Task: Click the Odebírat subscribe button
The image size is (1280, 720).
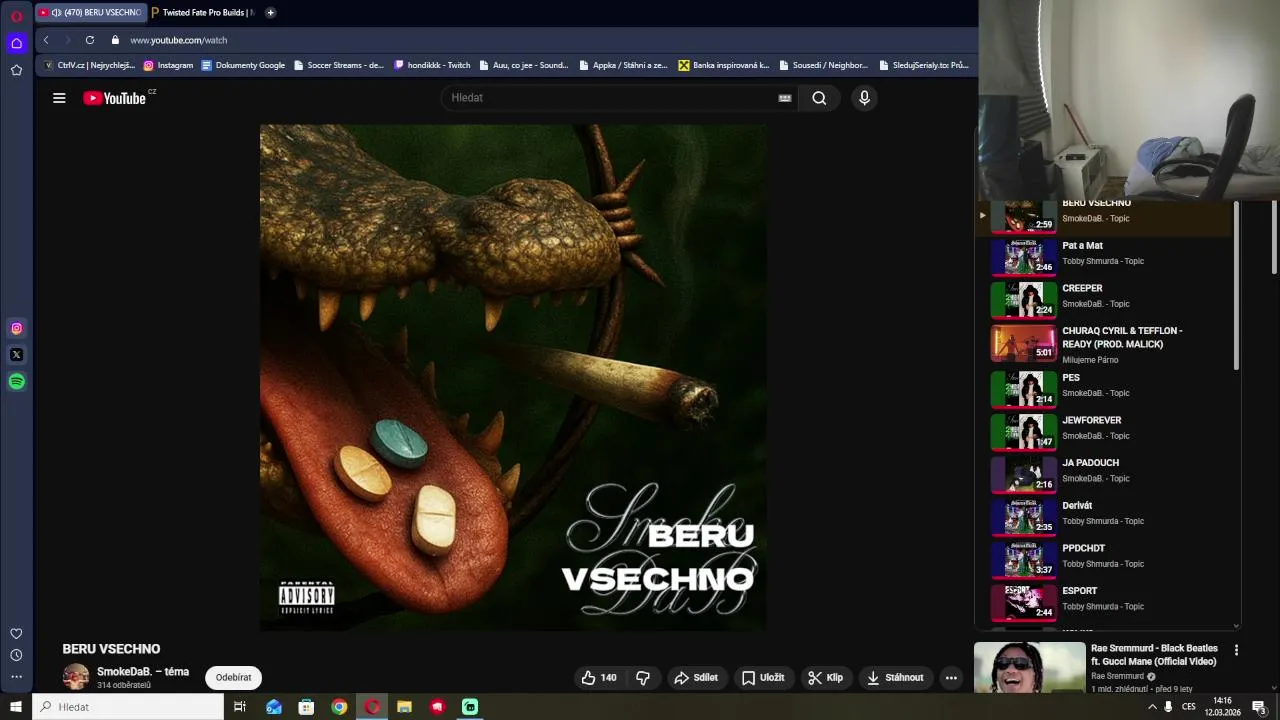Action: (233, 677)
